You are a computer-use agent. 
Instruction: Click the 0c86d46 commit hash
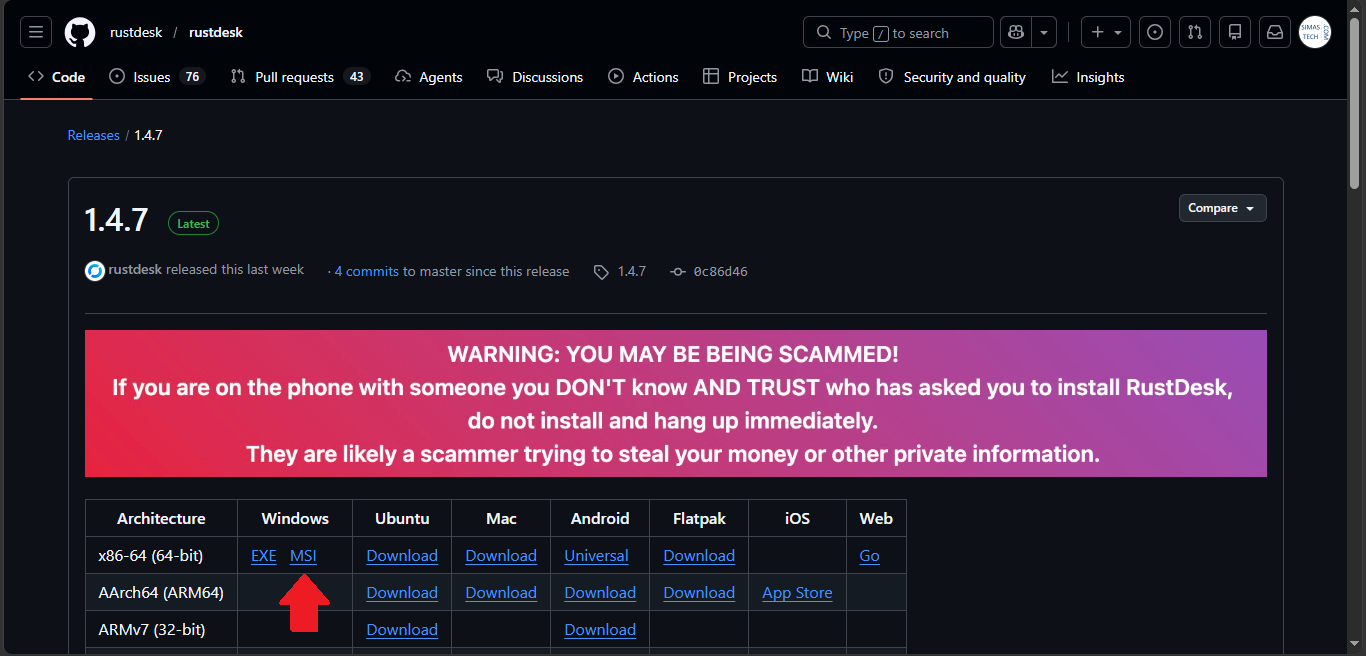[720, 271]
